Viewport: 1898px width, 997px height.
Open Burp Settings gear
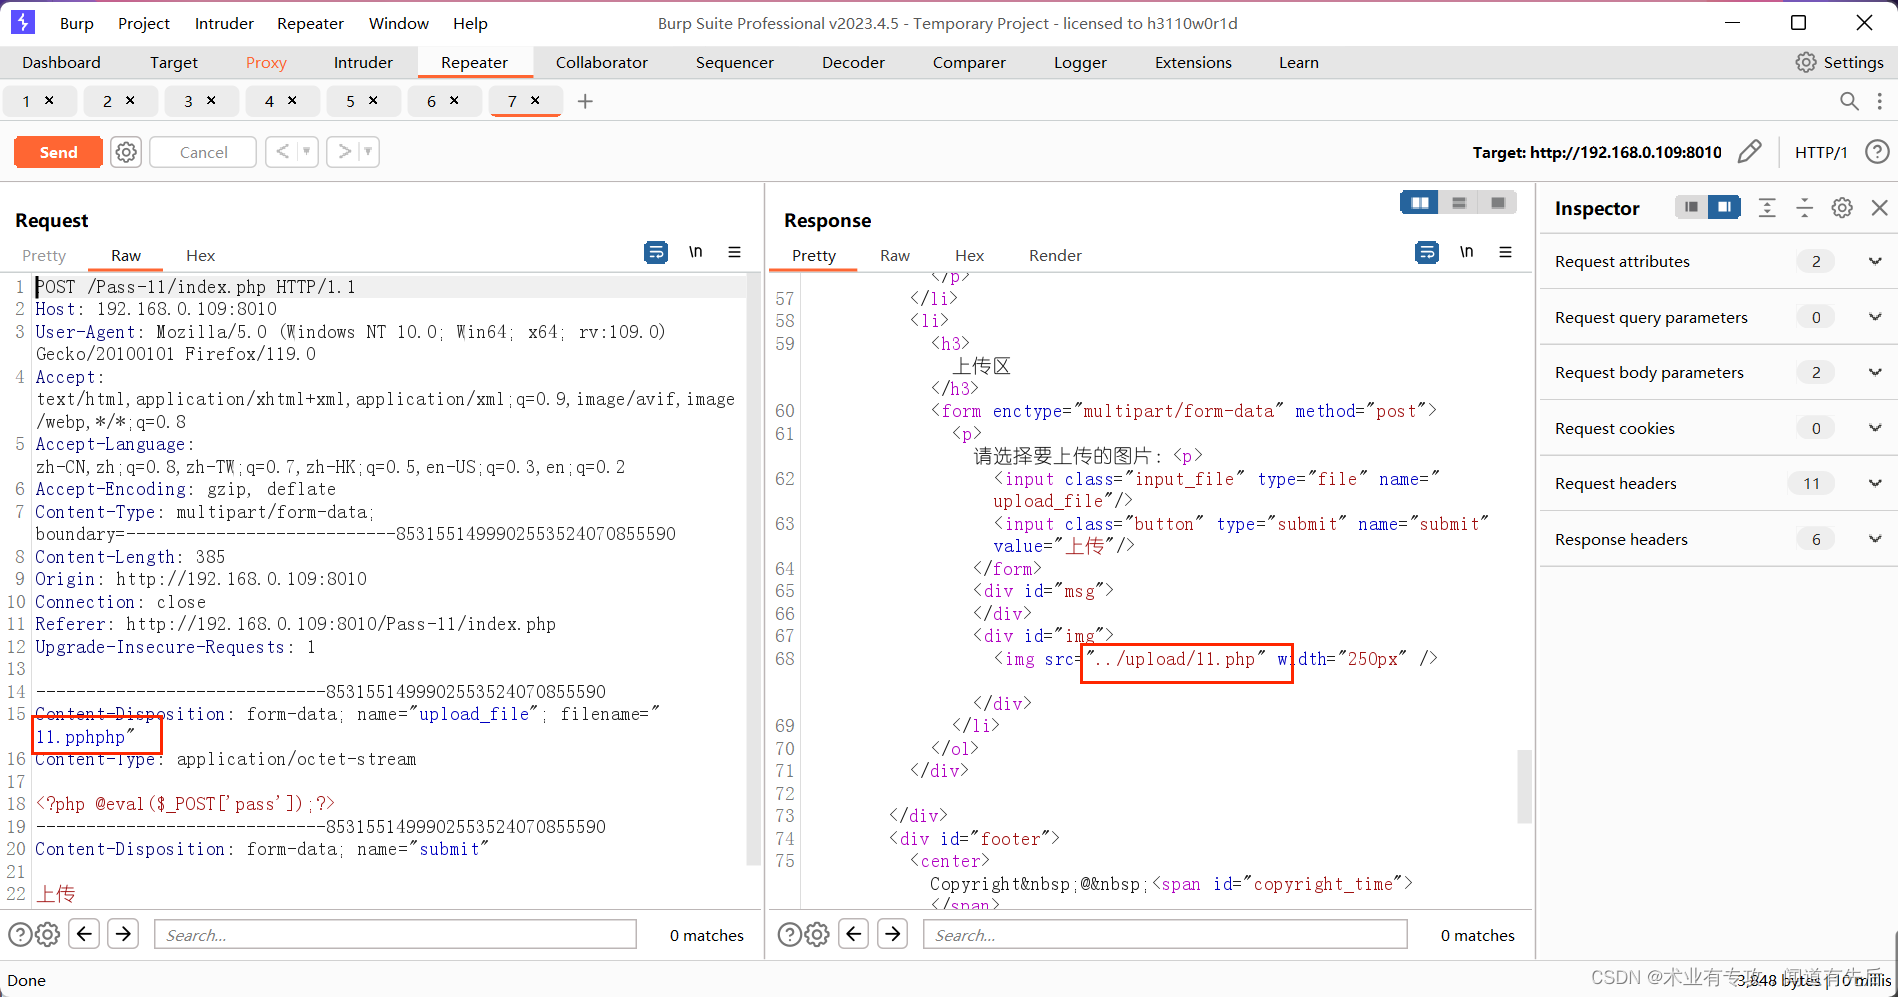(1805, 62)
